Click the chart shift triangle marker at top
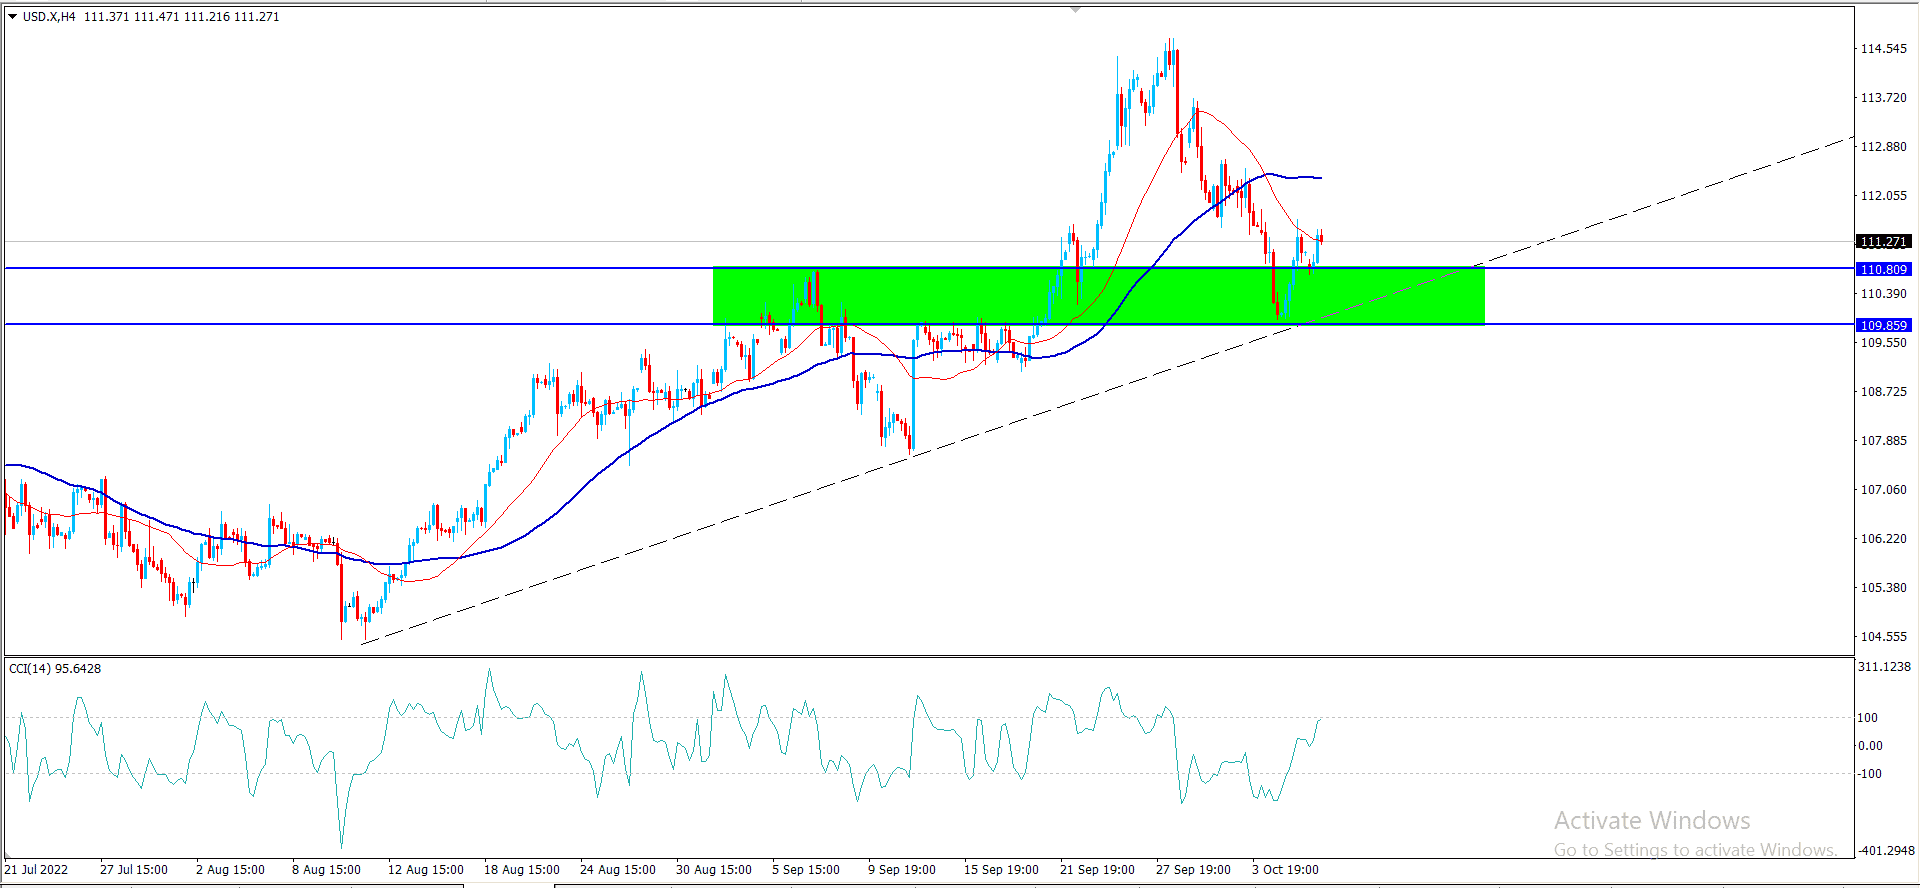The width and height of the screenshot is (1920, 888). pos(1075,9)
